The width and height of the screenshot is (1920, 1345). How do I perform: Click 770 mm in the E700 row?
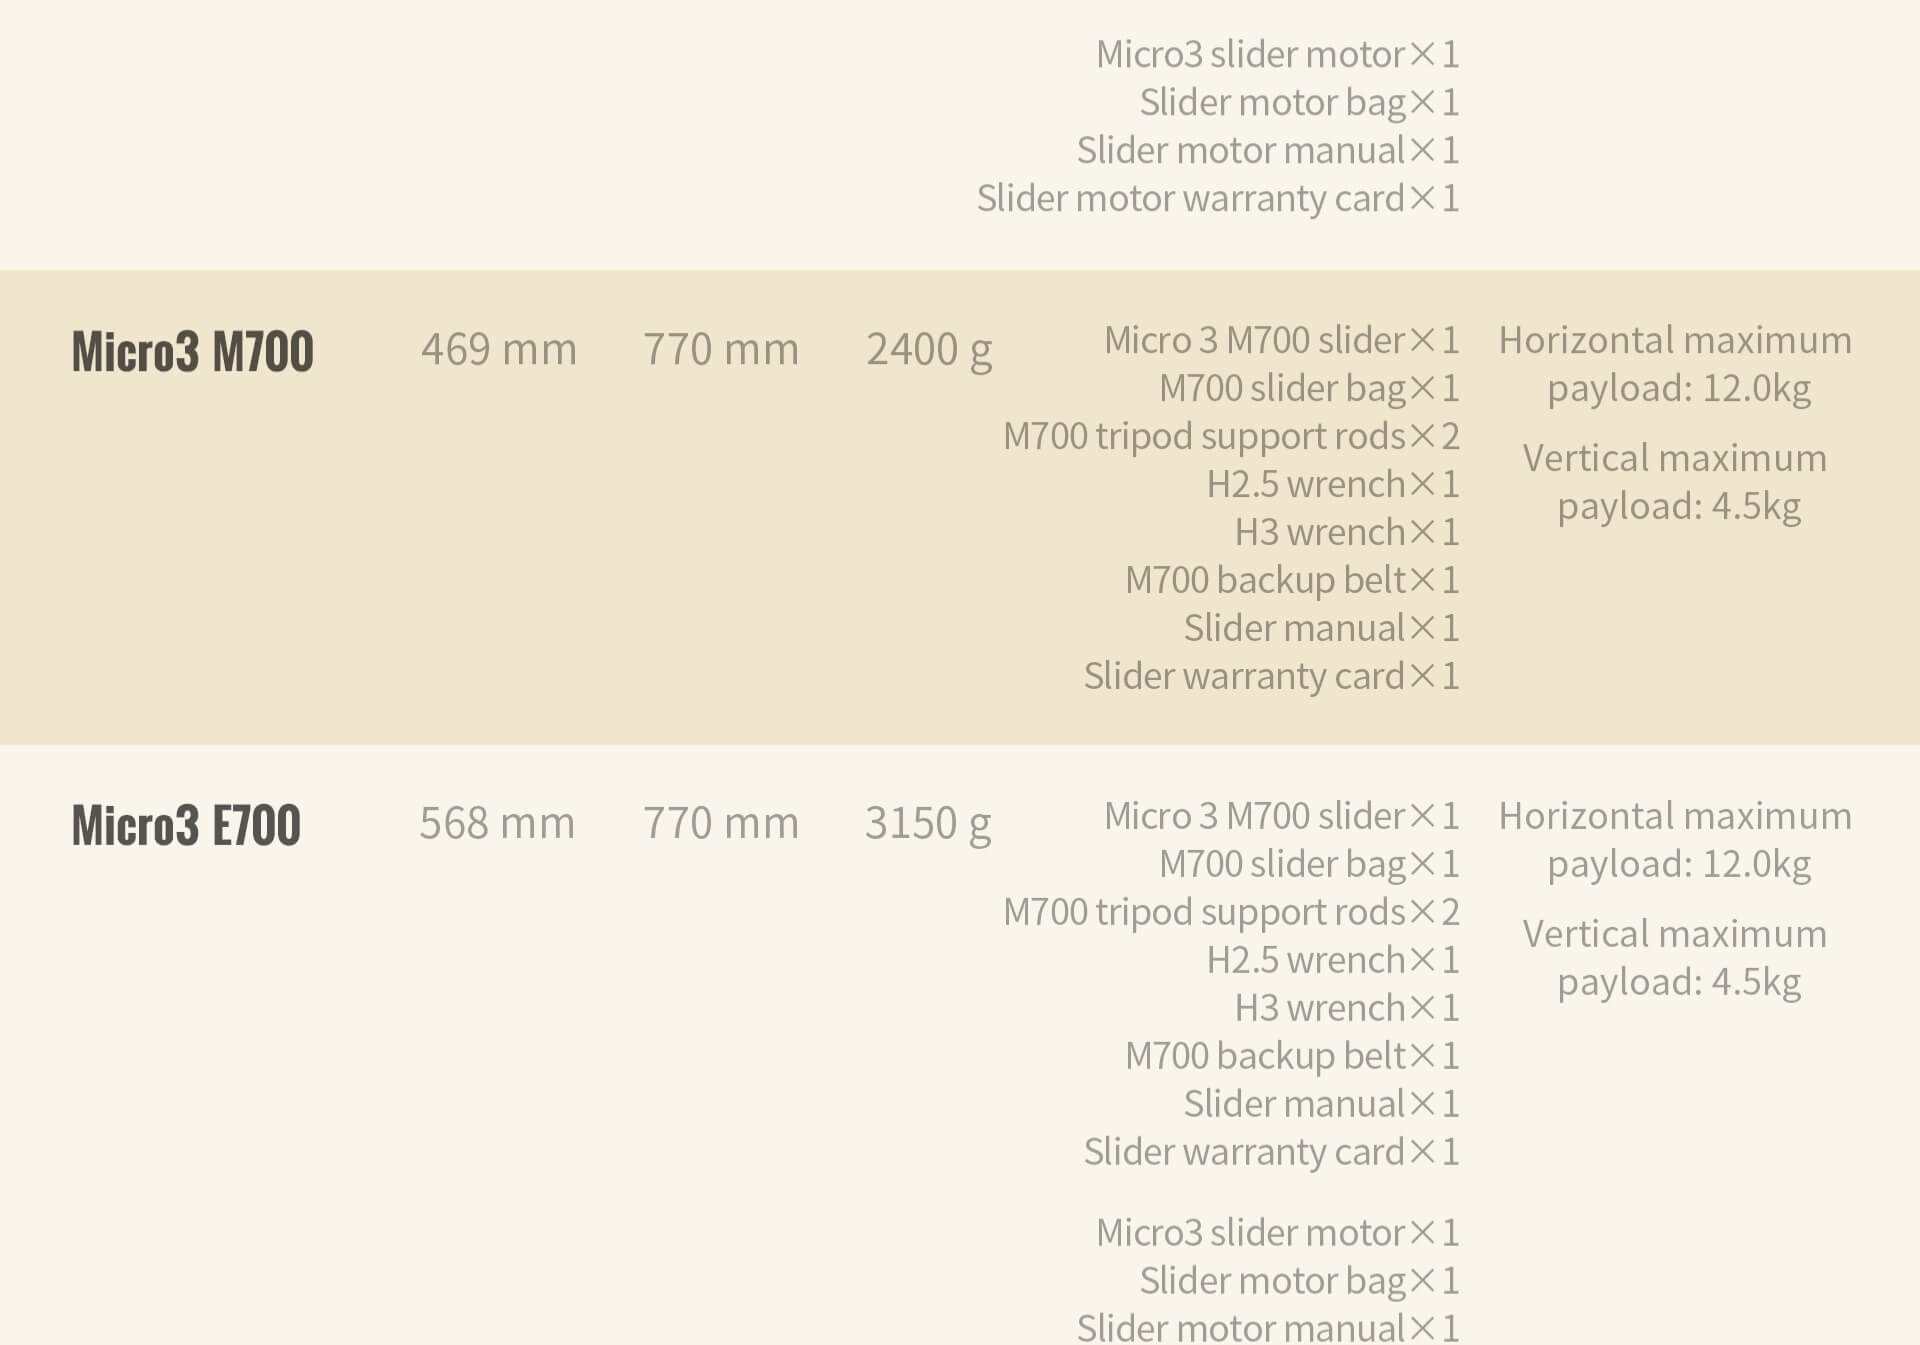721,823
